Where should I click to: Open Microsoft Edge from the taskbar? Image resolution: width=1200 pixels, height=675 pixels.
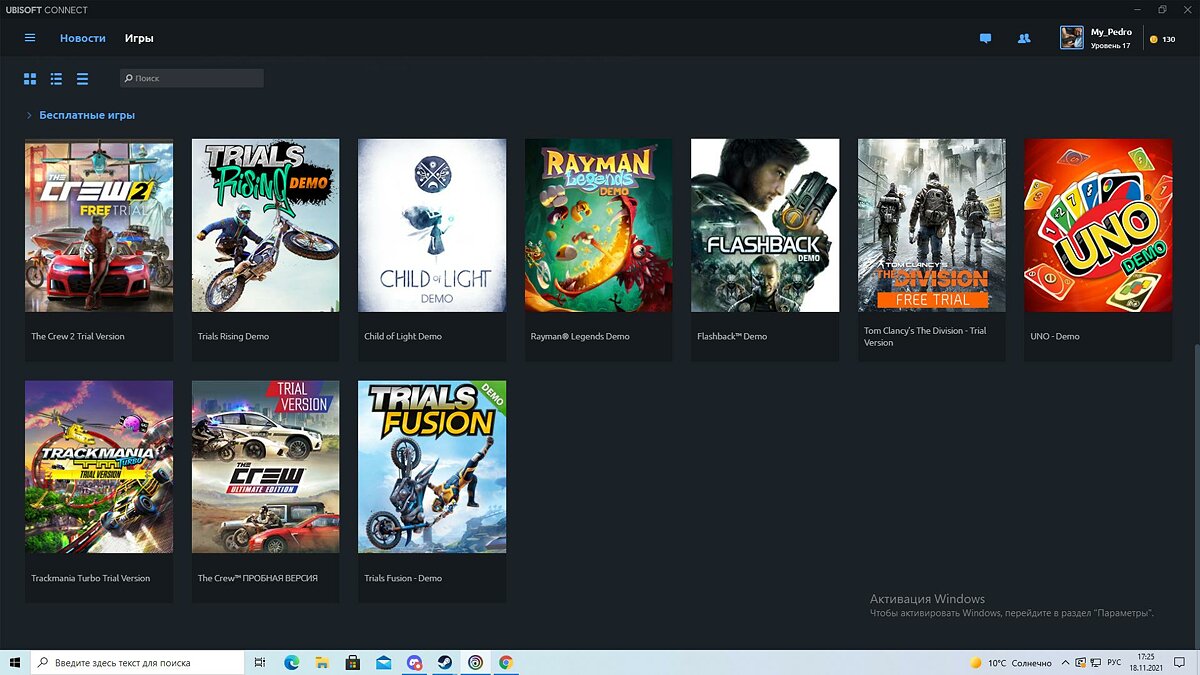point(291,662)
